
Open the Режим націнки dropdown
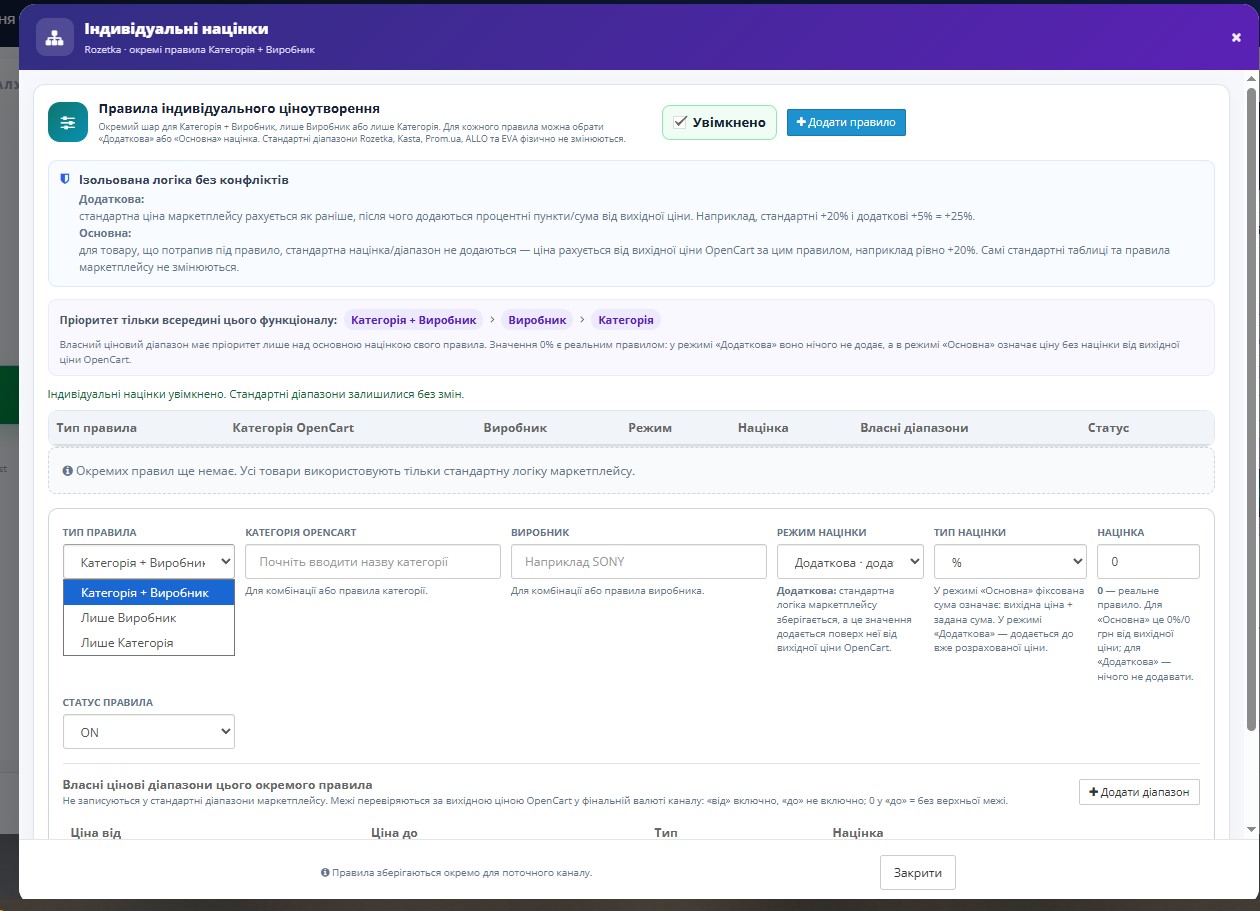click(x=850, y=562)
